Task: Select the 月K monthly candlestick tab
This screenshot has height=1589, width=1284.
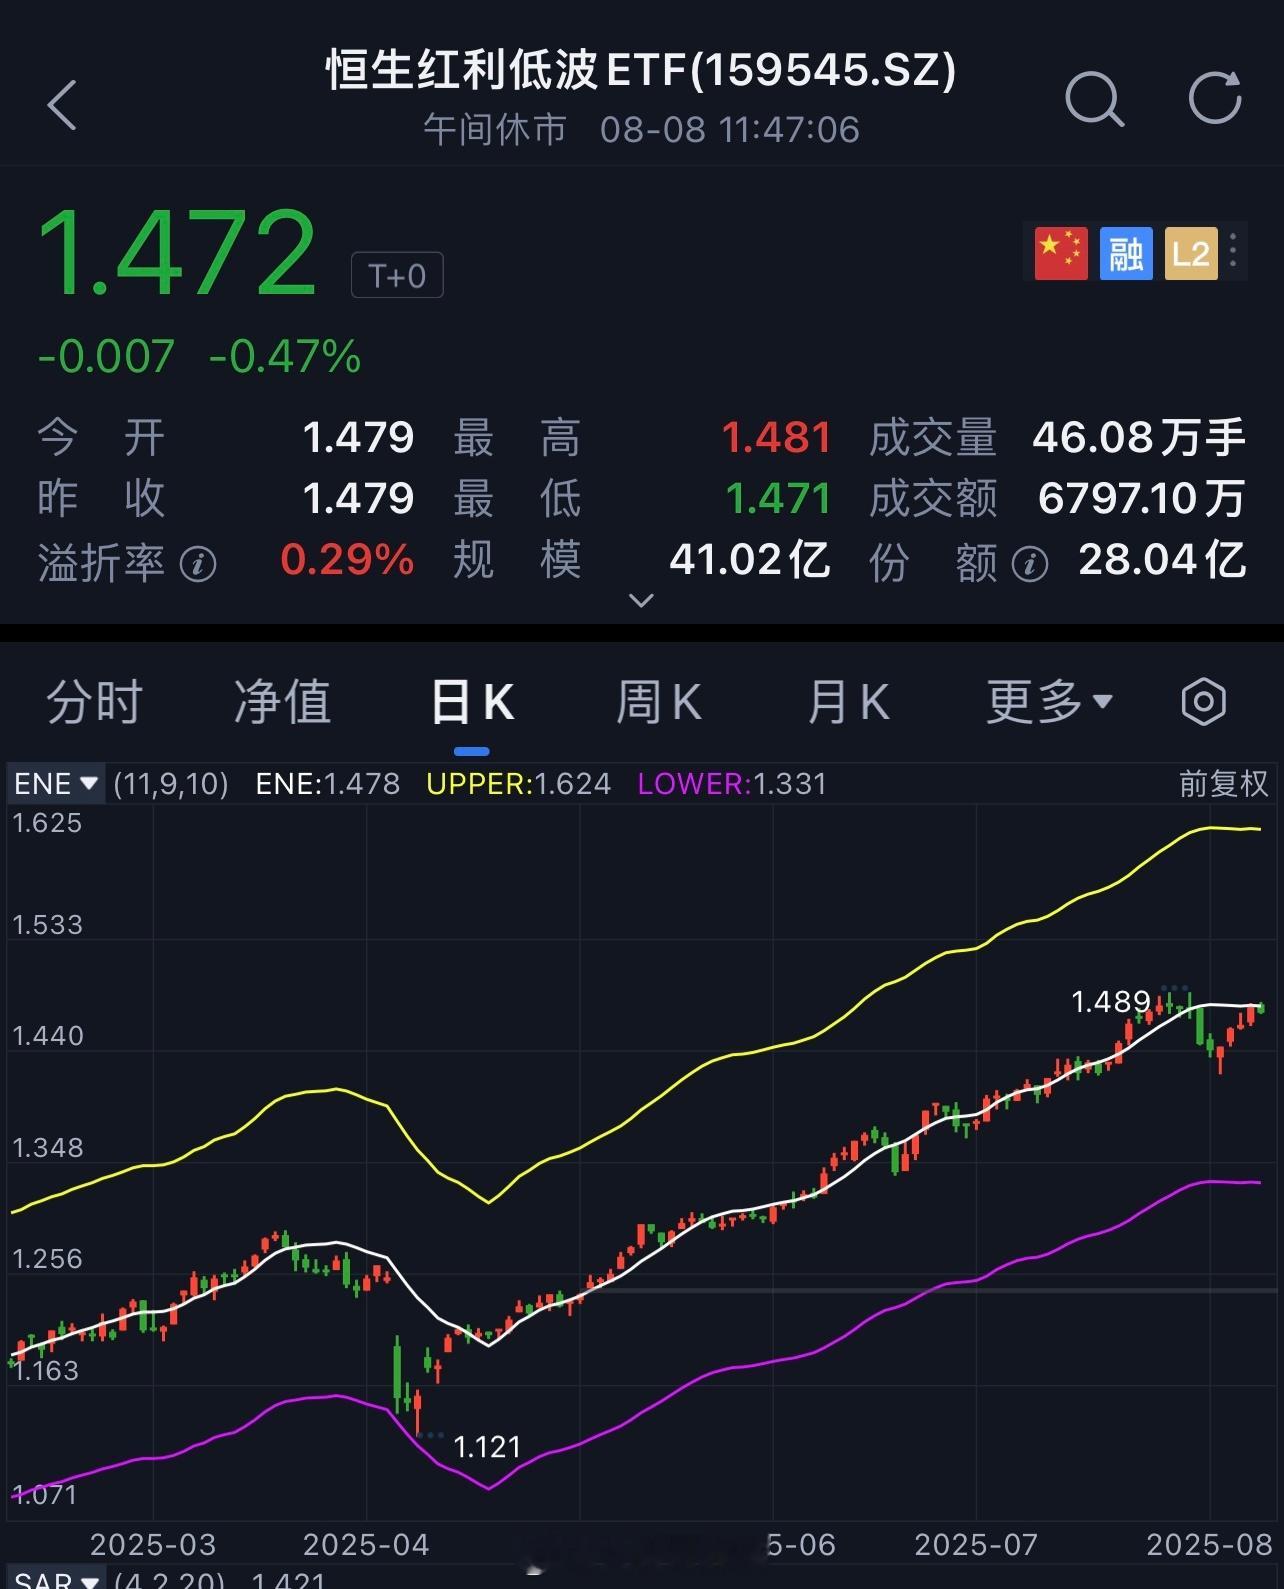Action: 848,702
